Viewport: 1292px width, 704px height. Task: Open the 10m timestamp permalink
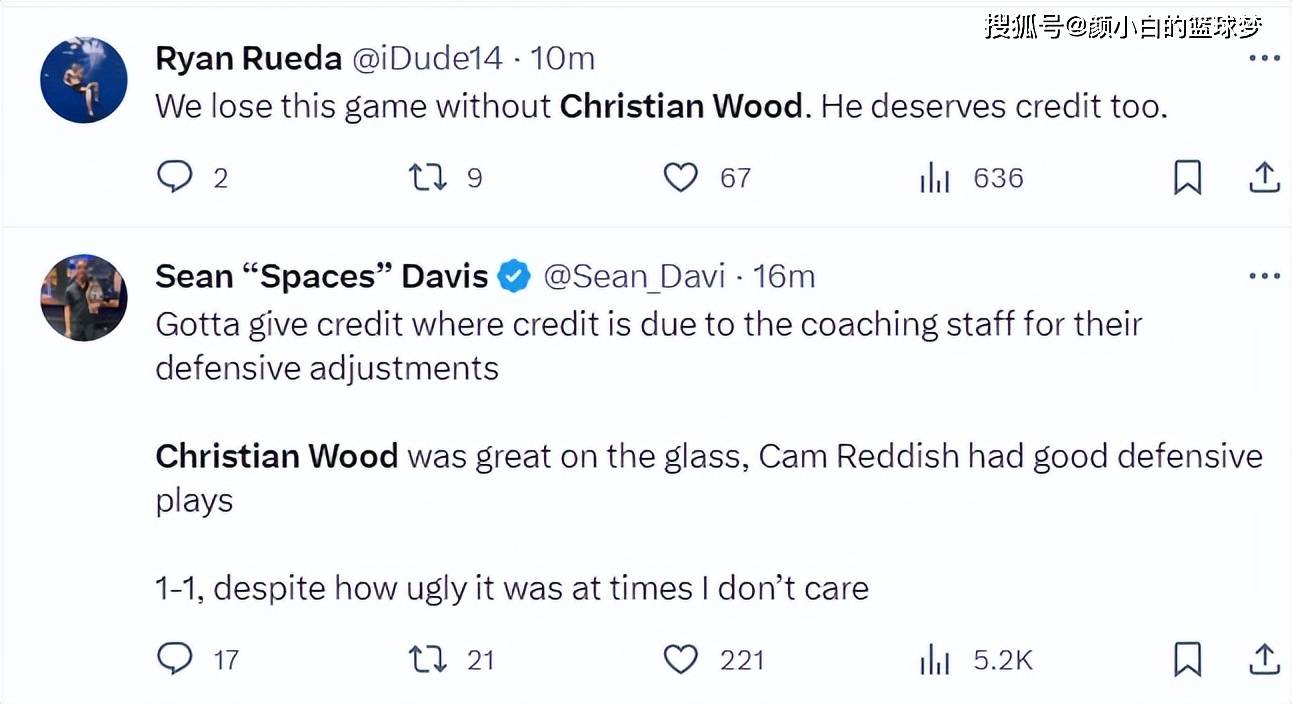pos(562,58)
